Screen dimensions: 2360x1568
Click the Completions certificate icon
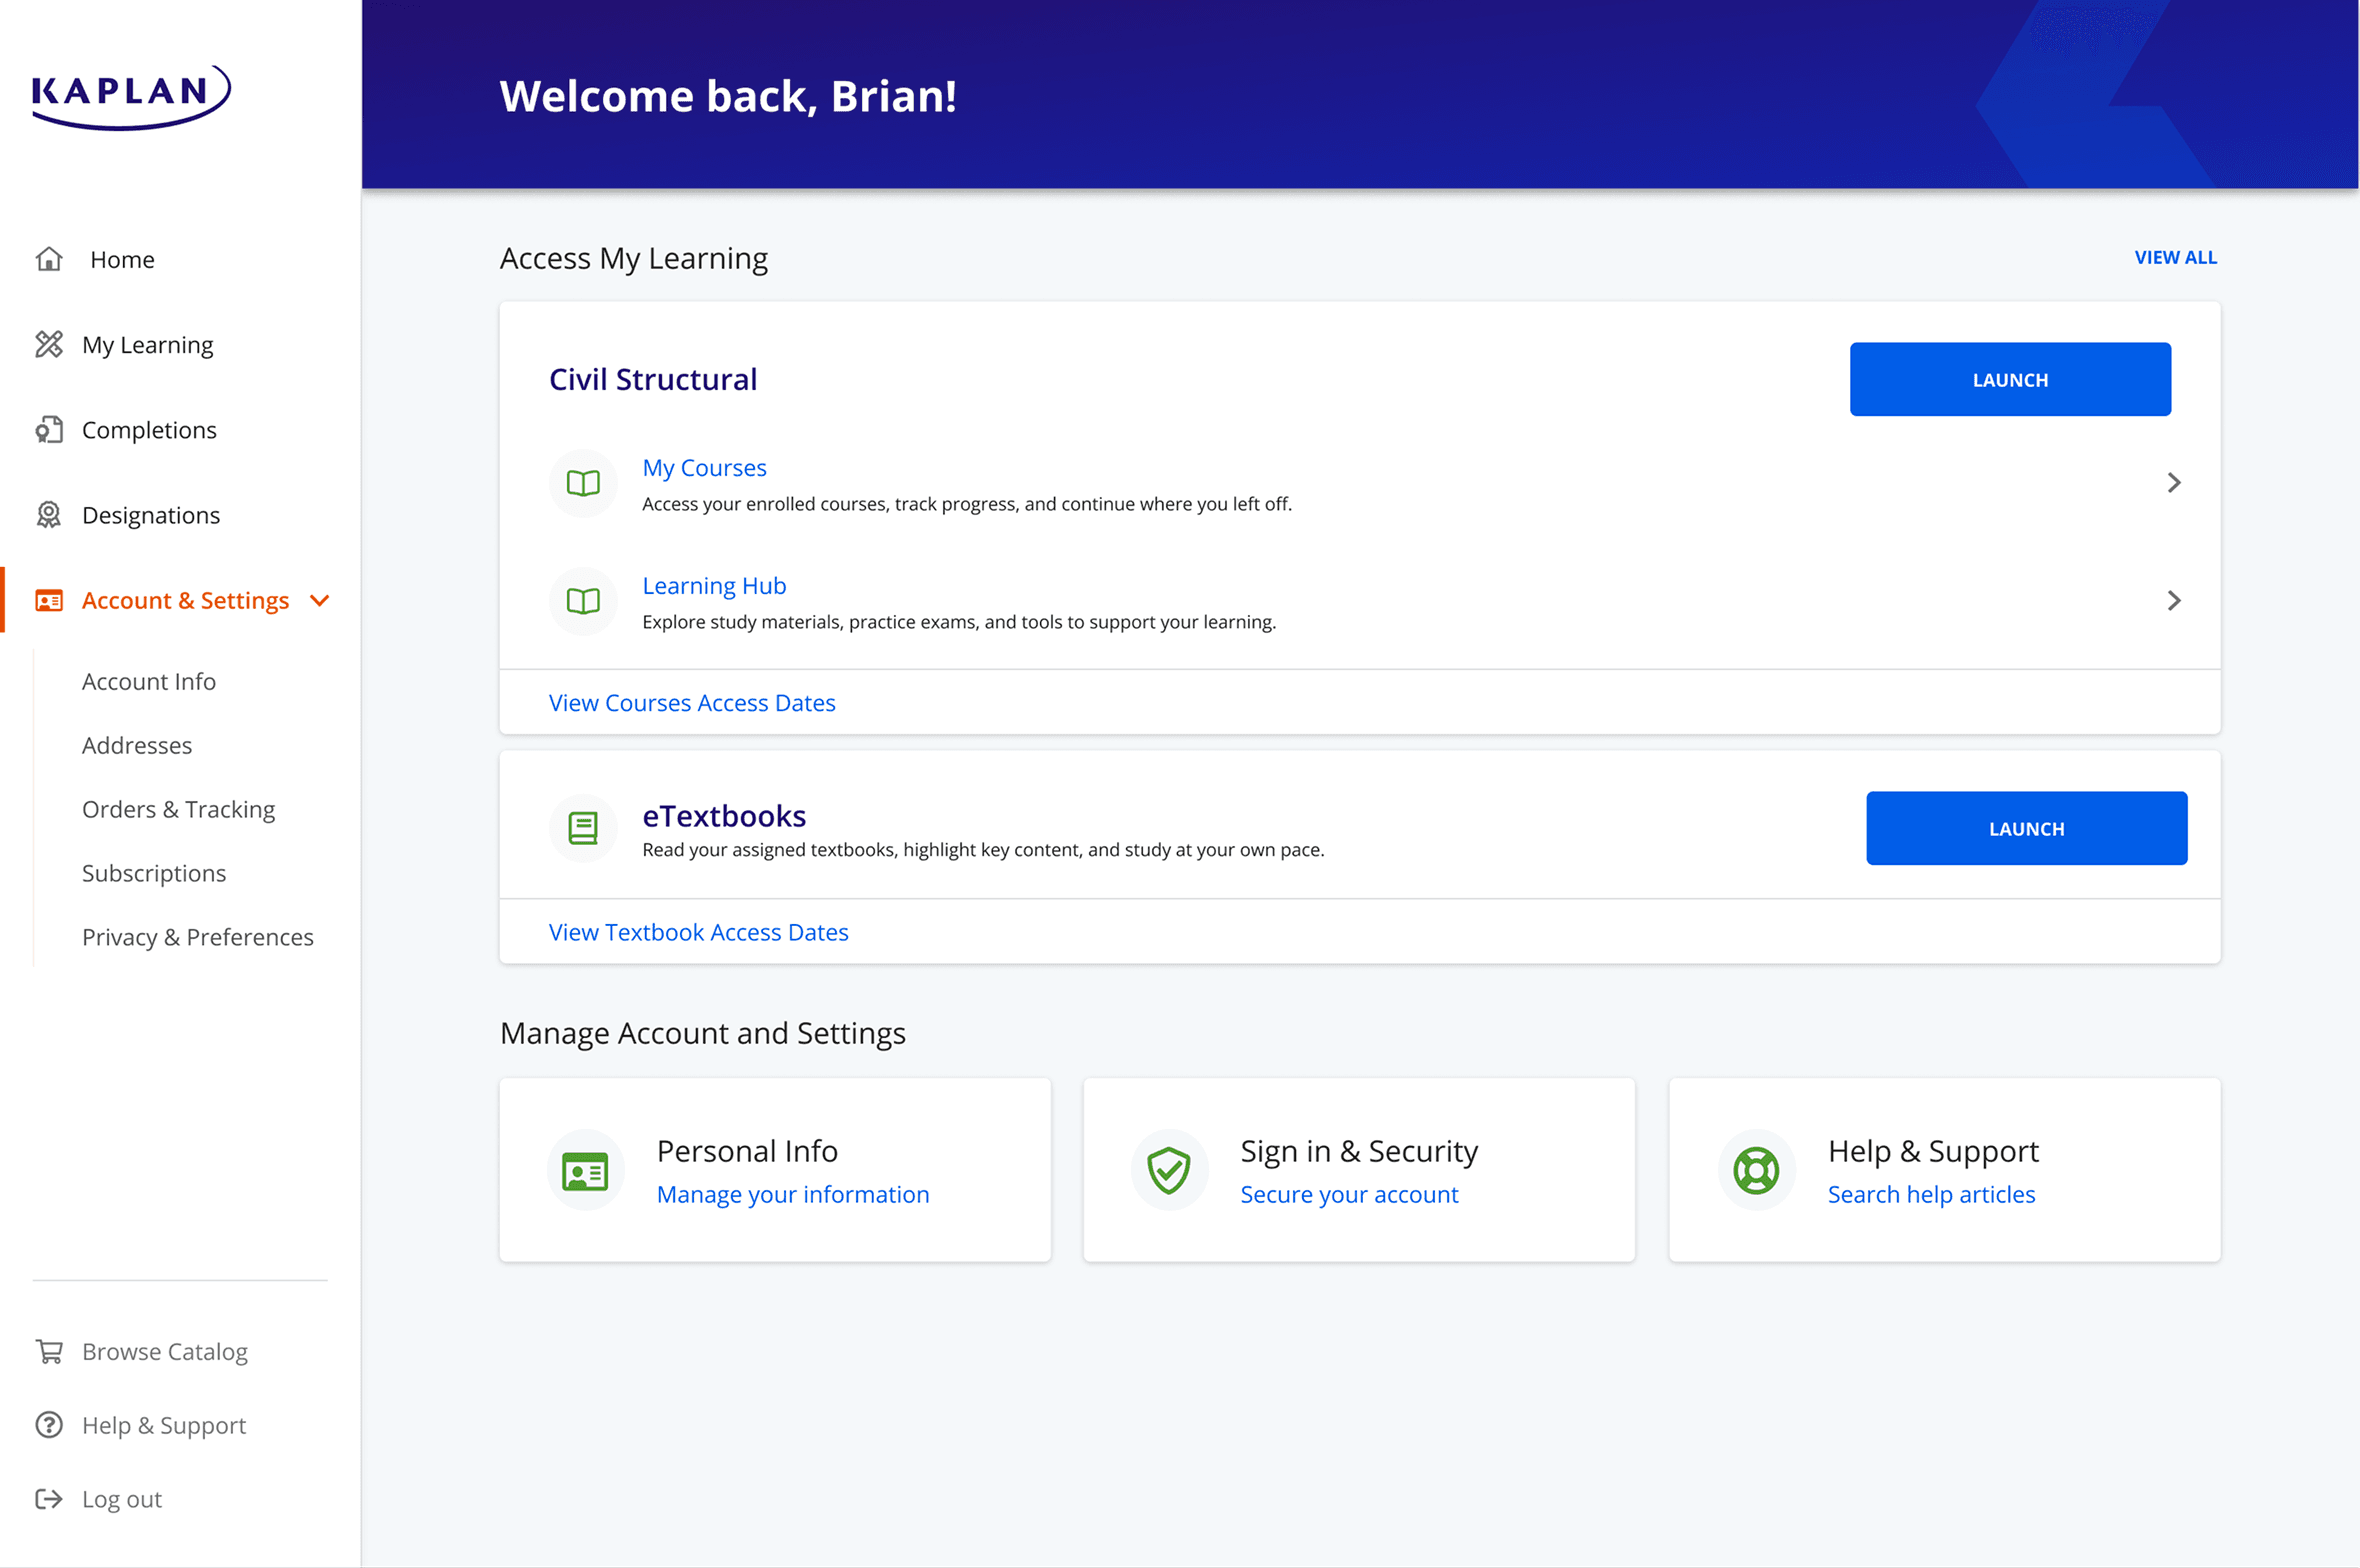(x=49, y=430)
